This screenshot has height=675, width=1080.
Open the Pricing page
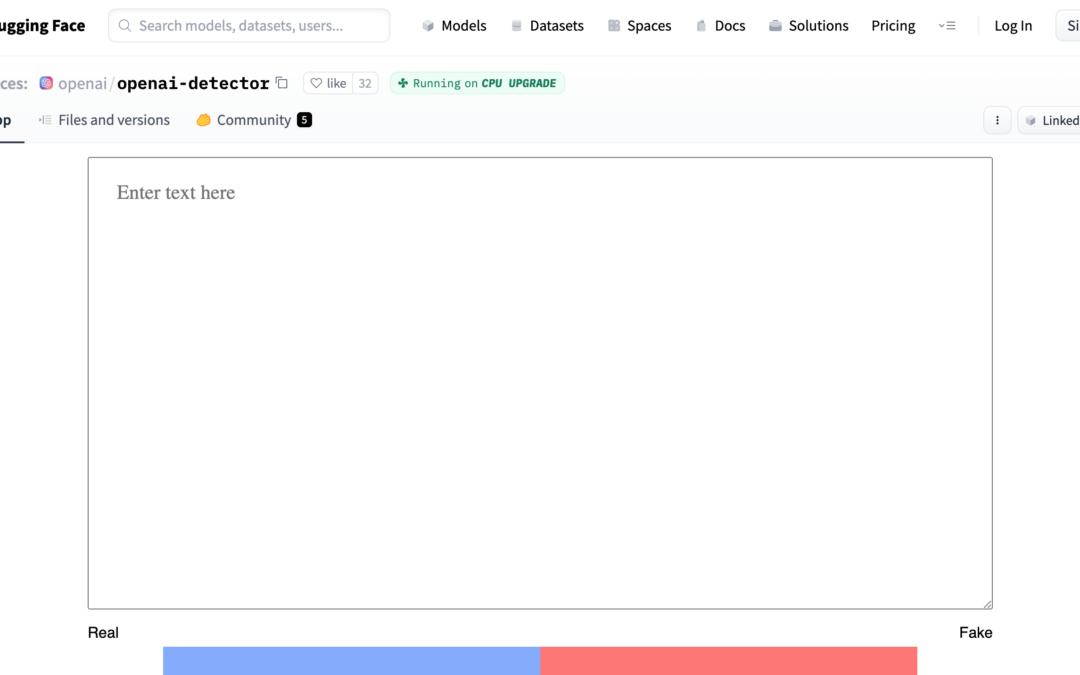click(x=893, y=26)
